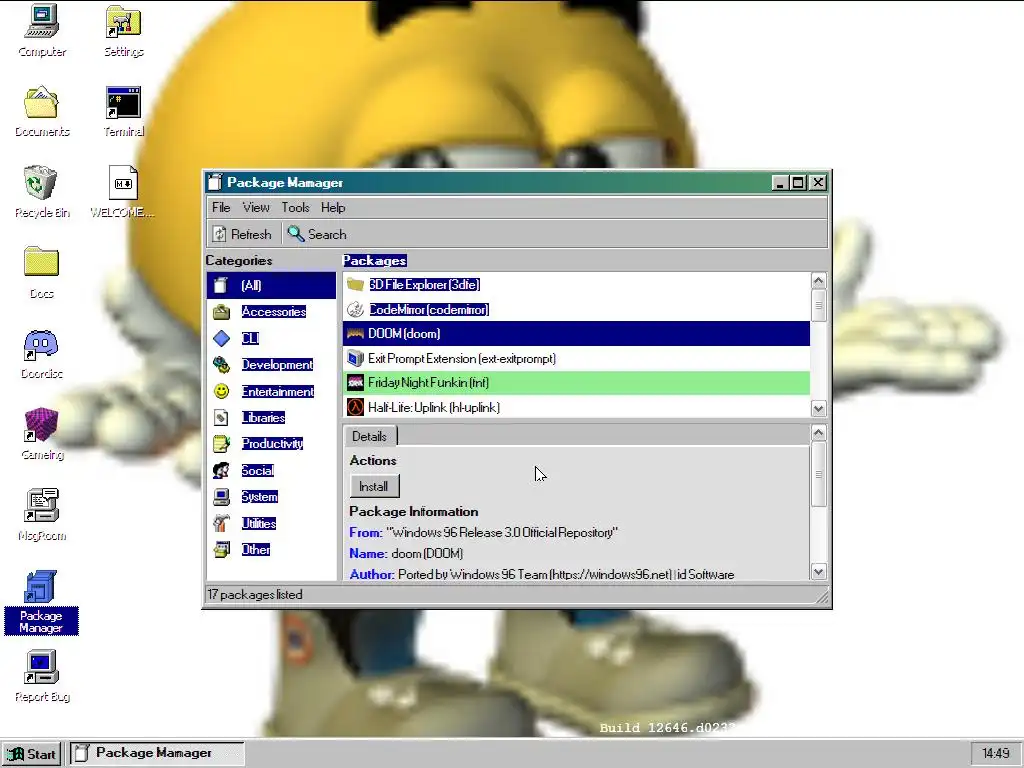Click the taskbar clock
Viewport: 1024px width, 768px height.
click(995, 754)
